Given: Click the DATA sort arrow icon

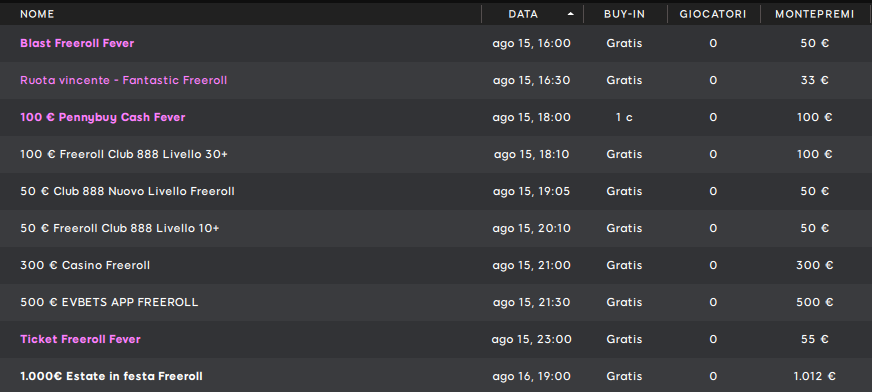Looking at the screenshot, I should (570, 14).
